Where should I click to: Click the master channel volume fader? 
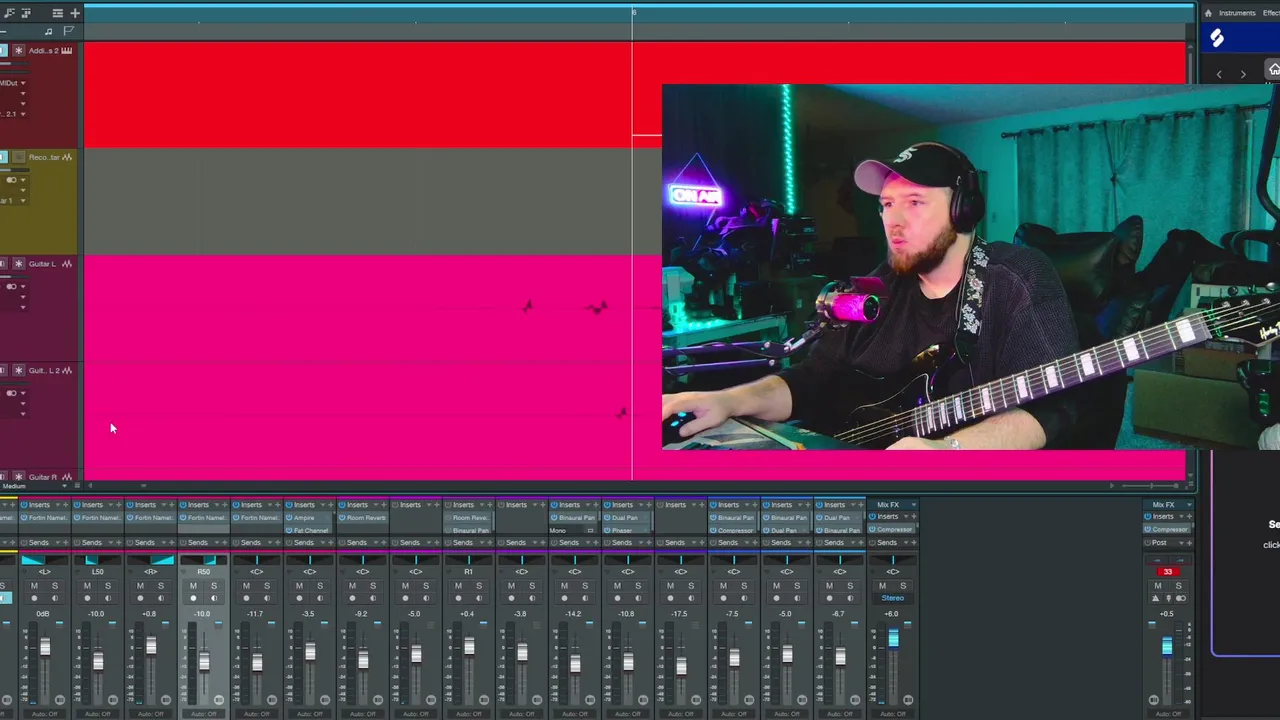[x=1167, y=647]
